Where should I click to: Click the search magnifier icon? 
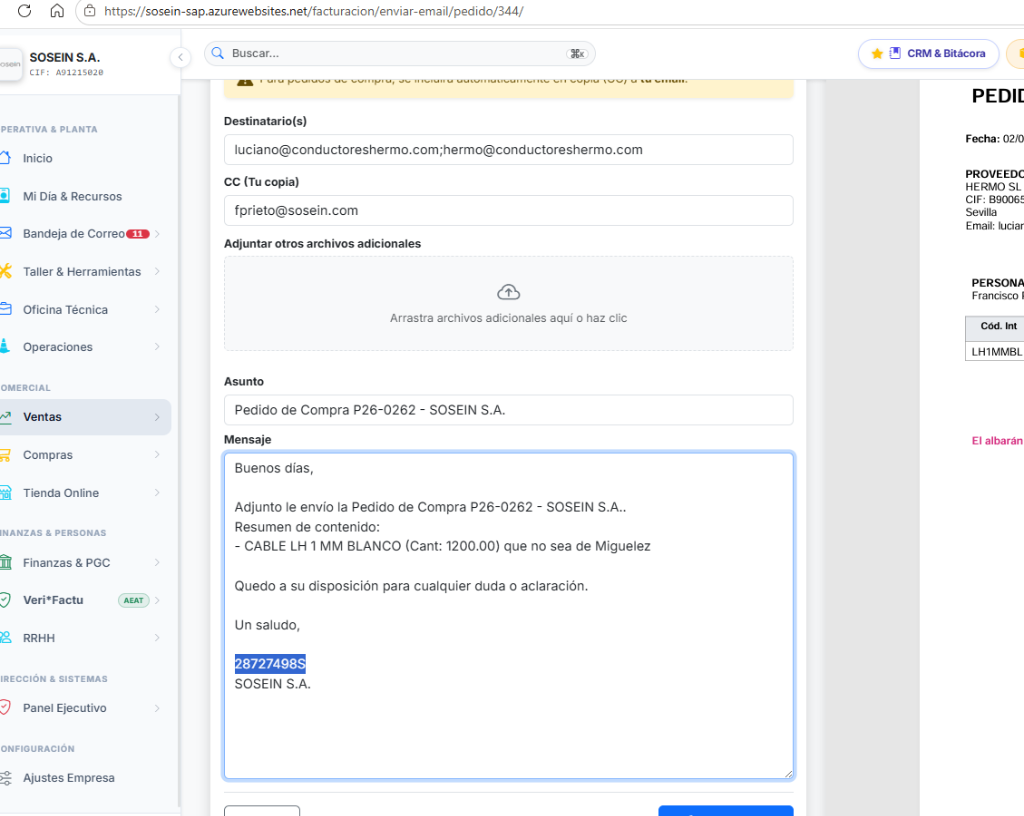pyautogui.click(x=218, y=54)
